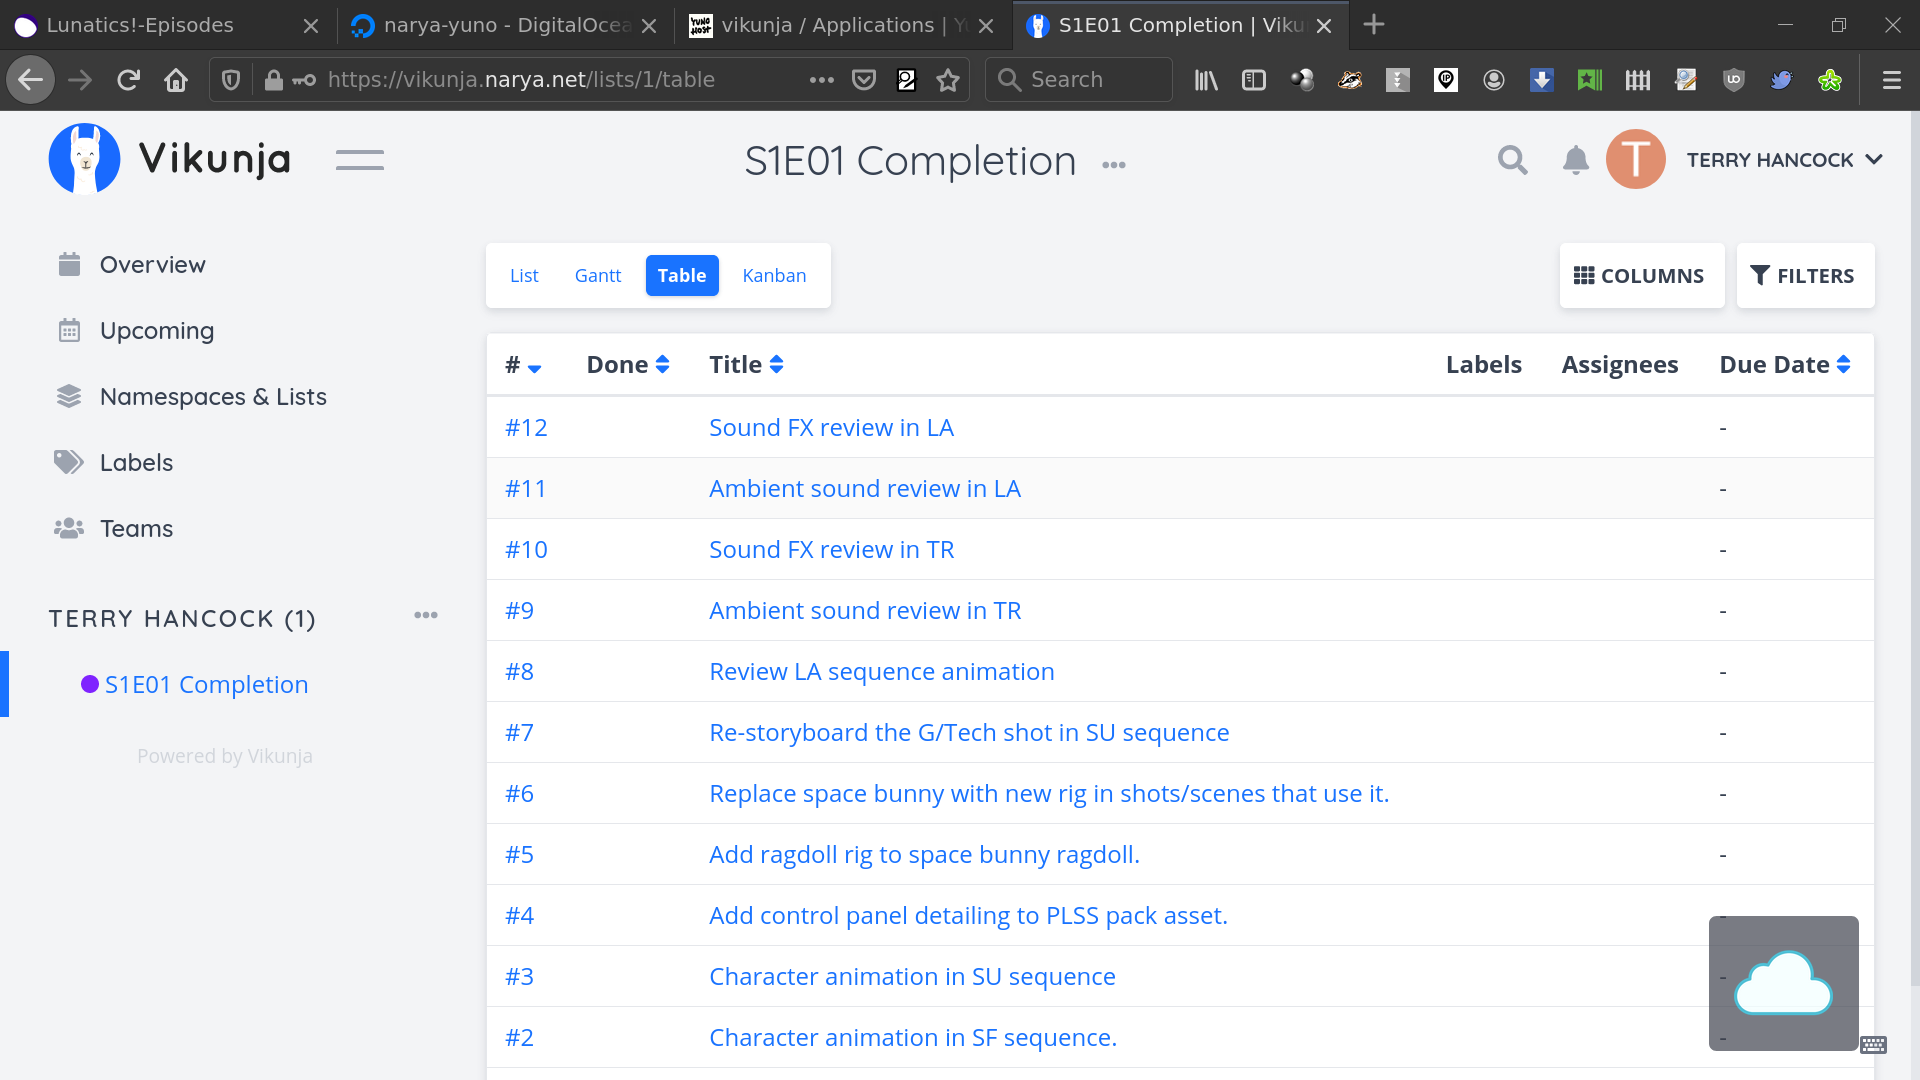The width and height of the screenshot is (1920, 1080).
Task: Click the Teams people icon in sidebar
Action: pyautogui.click(x=68, y=528)
